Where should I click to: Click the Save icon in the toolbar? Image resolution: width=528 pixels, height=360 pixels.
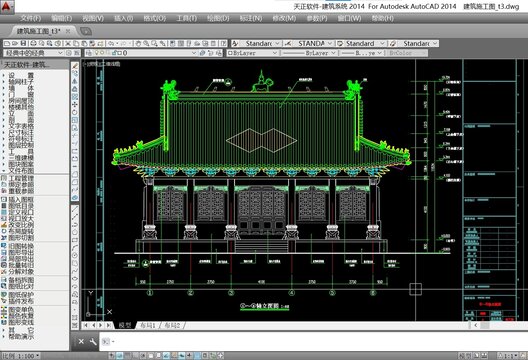[x=24, y=43]
